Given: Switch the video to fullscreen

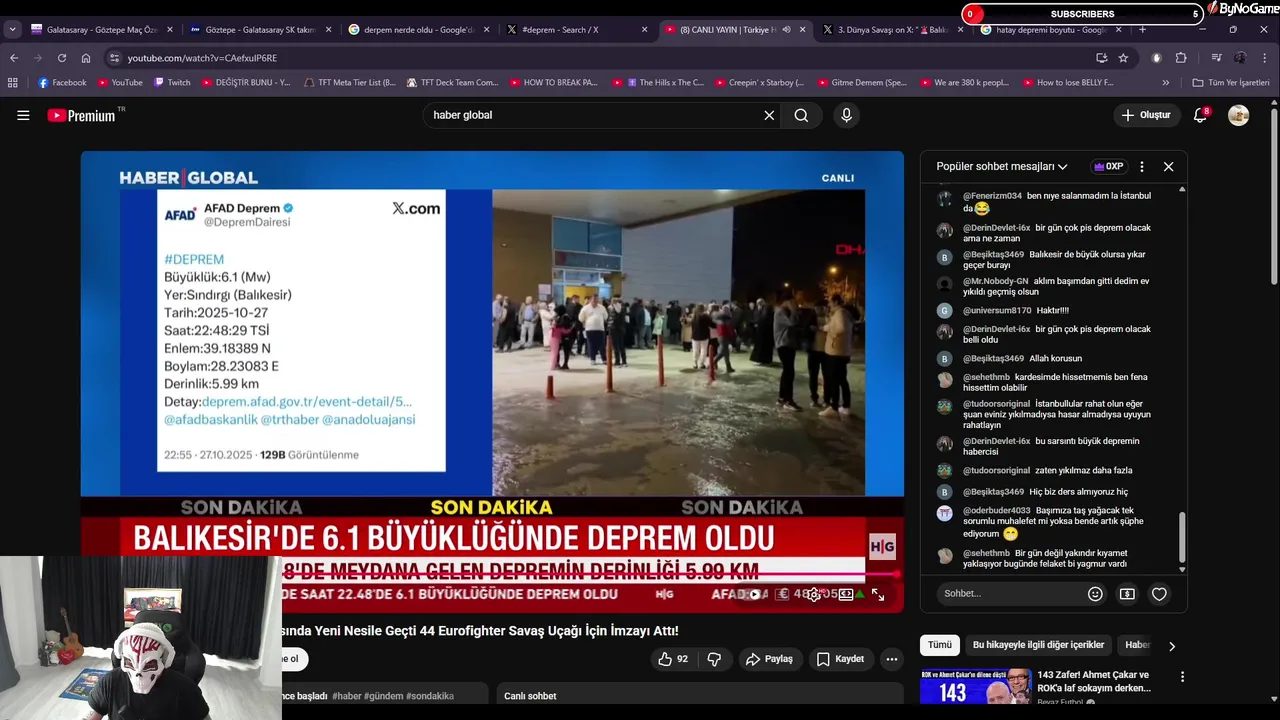Looking at the screenshot, I should pyautogui.click(x=878, y=594).
